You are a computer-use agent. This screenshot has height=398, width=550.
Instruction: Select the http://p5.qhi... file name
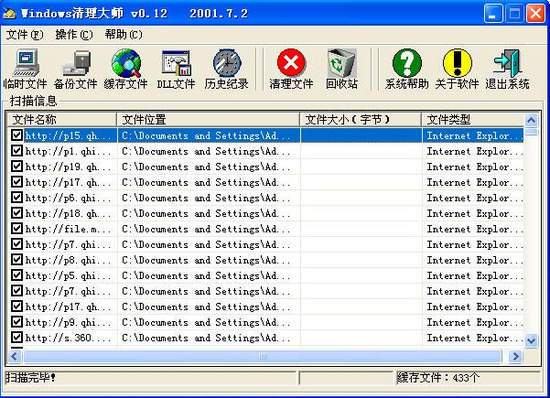pyautogui.click(x=67, y=275)
